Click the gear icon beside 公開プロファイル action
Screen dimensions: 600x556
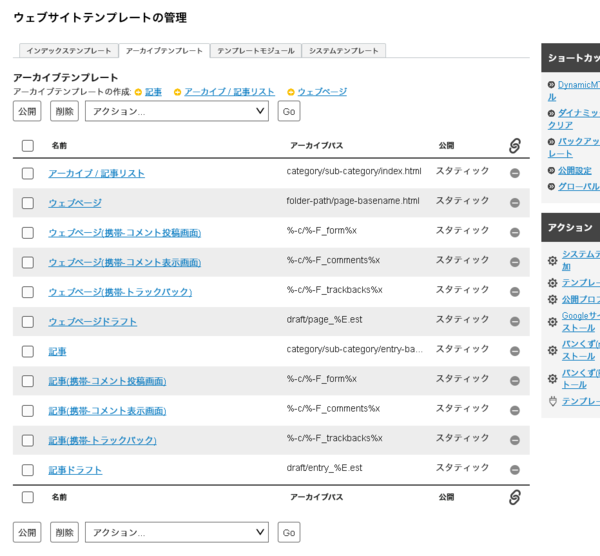click(552, 299)
